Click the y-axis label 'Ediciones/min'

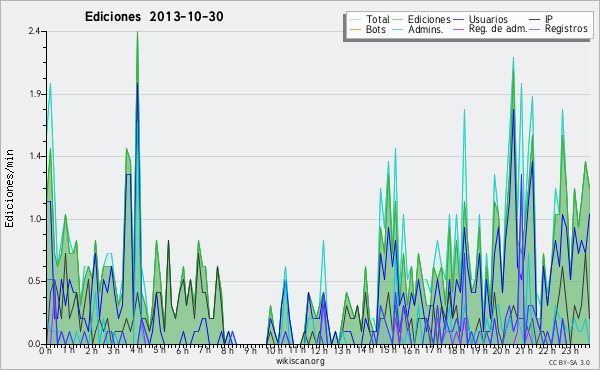point(9,188)
